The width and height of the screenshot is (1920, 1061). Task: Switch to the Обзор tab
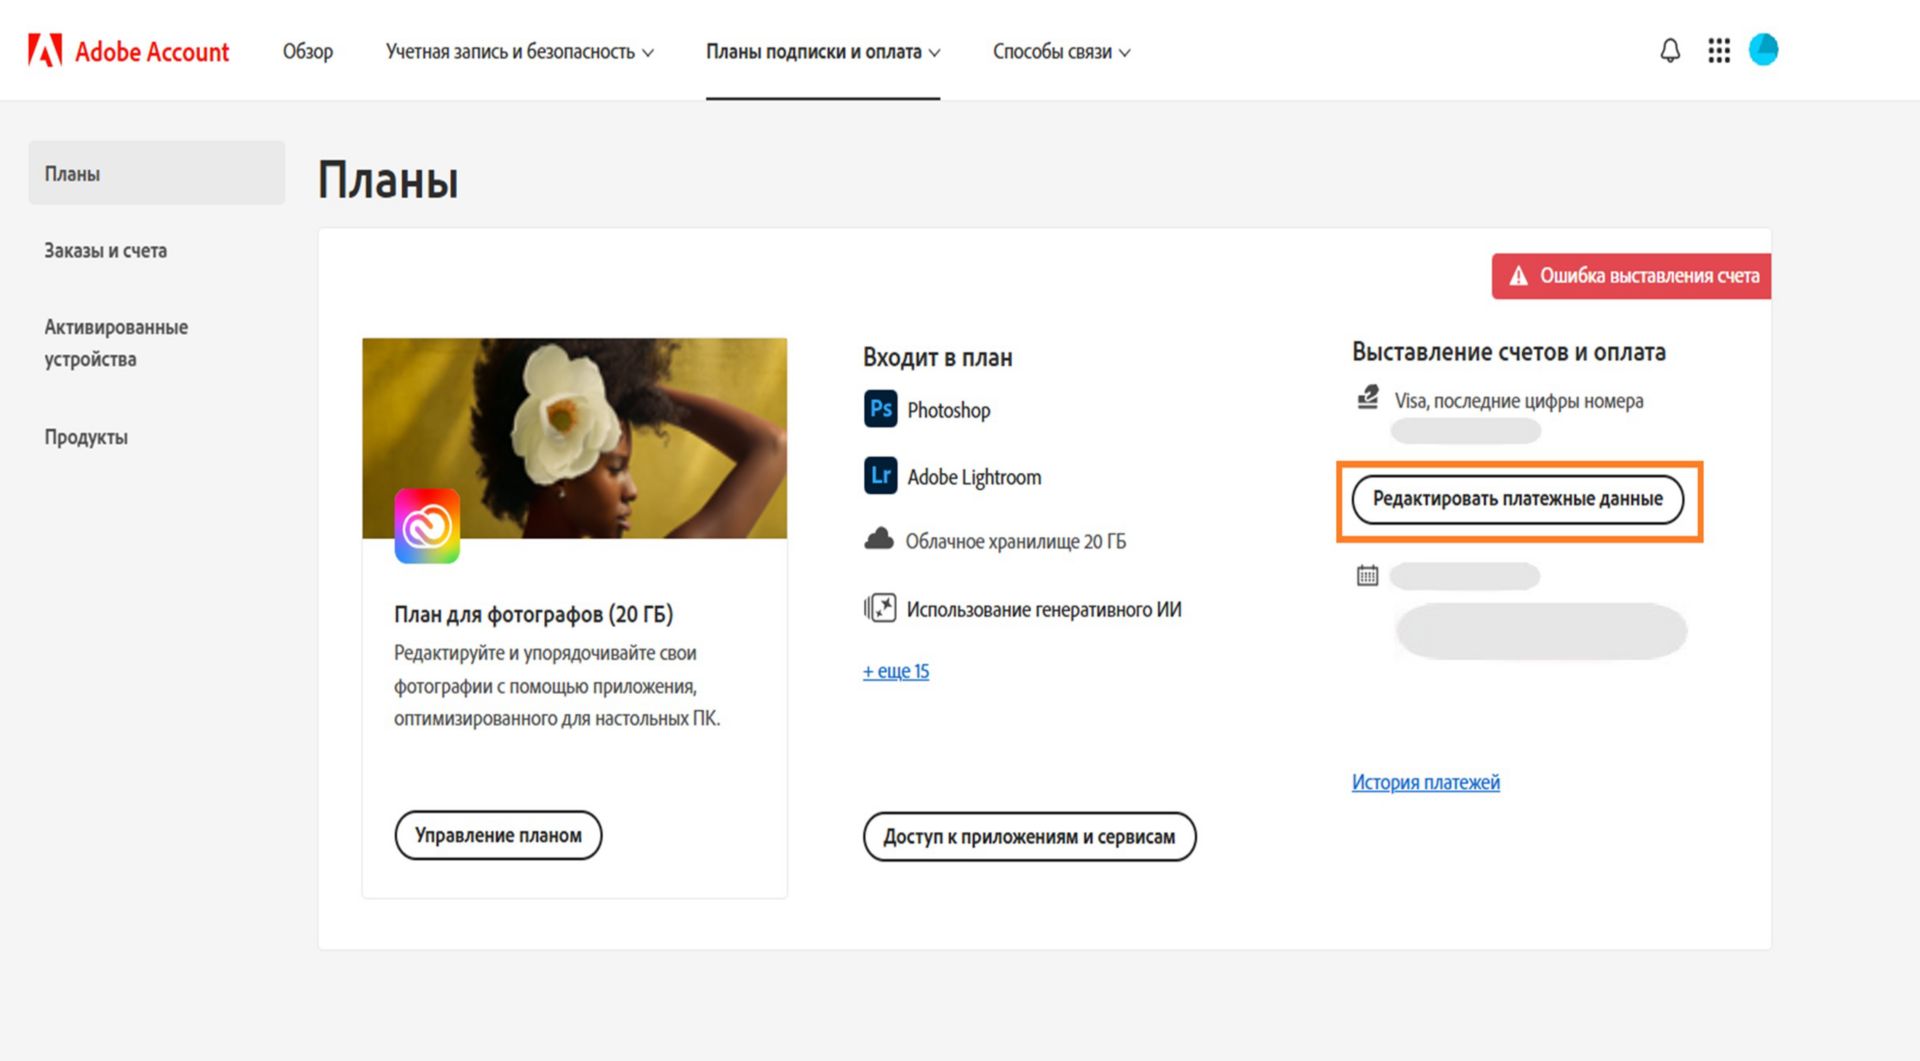point(307,51)
